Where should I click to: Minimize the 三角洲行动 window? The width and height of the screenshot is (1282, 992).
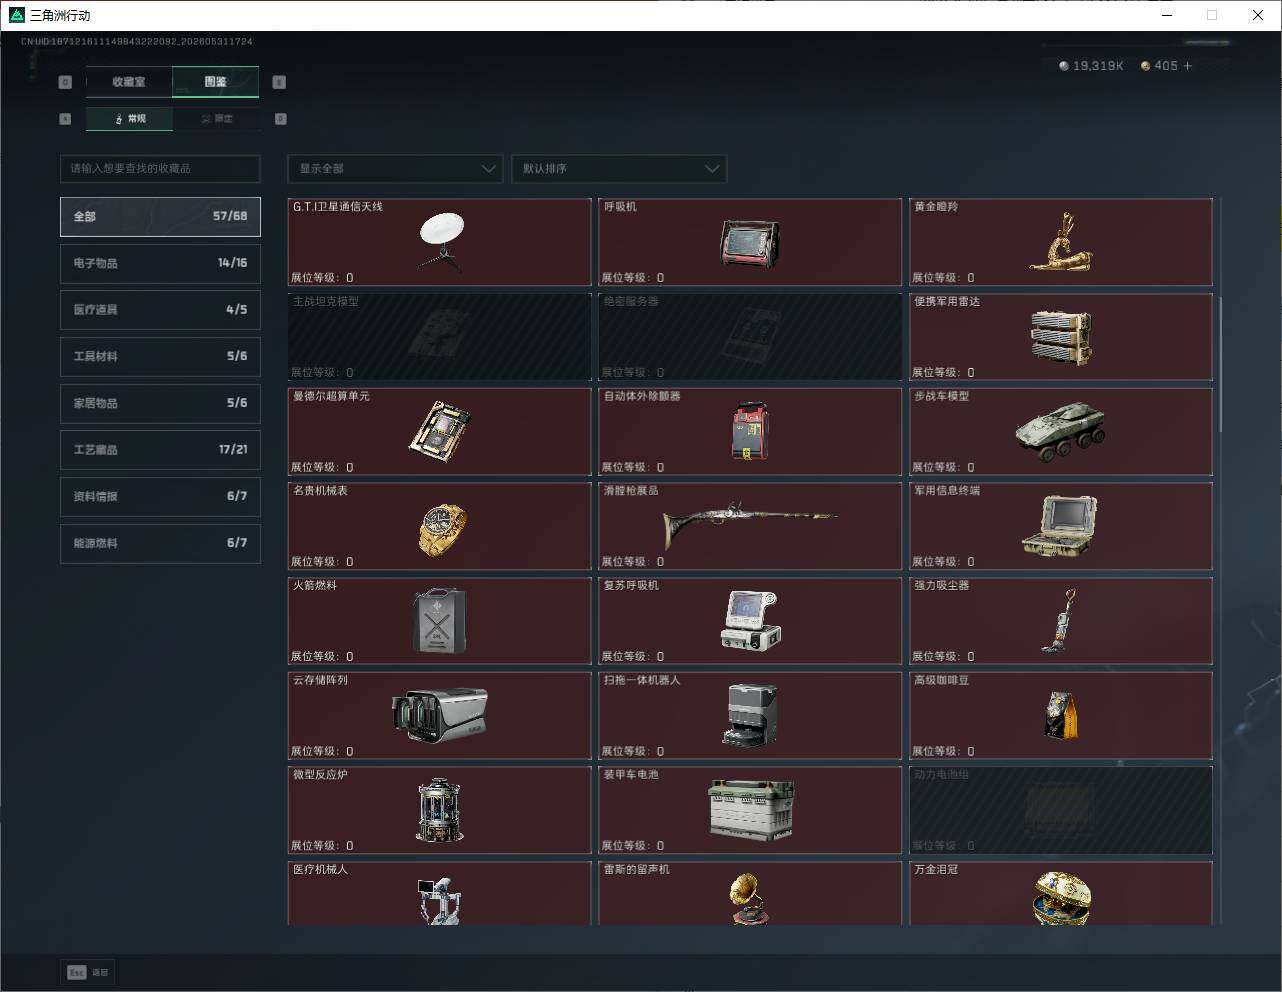pyautogui.click(x=1166, y=15)
